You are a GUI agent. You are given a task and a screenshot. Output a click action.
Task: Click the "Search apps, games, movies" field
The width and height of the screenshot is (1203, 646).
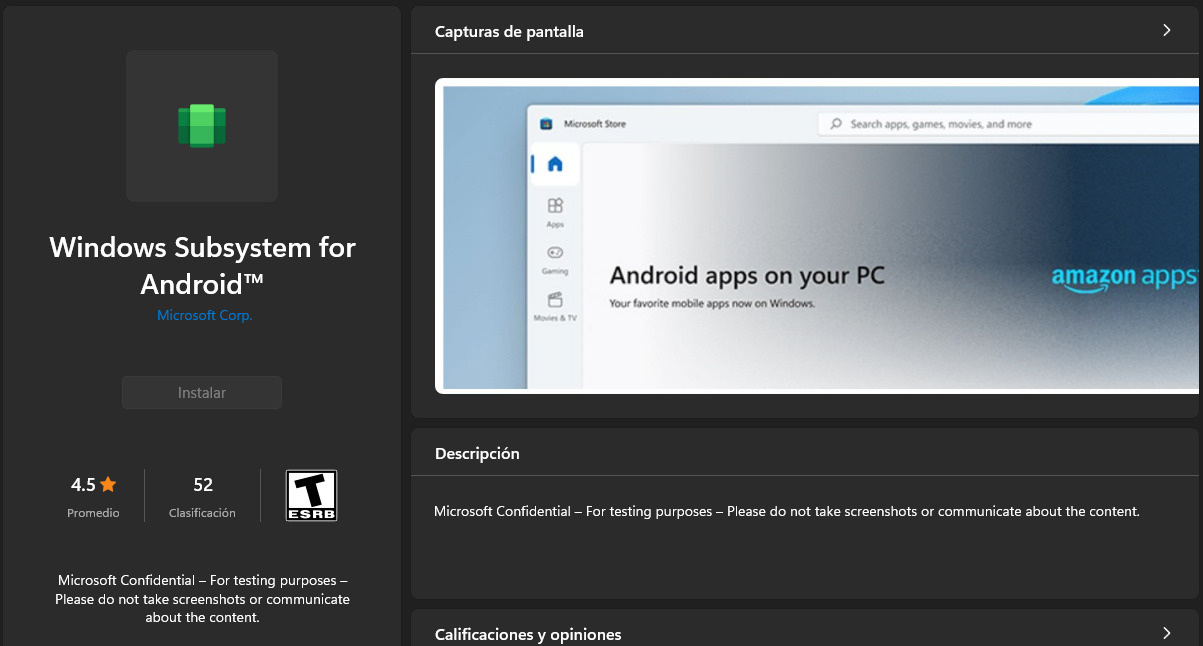coord(940,124)
